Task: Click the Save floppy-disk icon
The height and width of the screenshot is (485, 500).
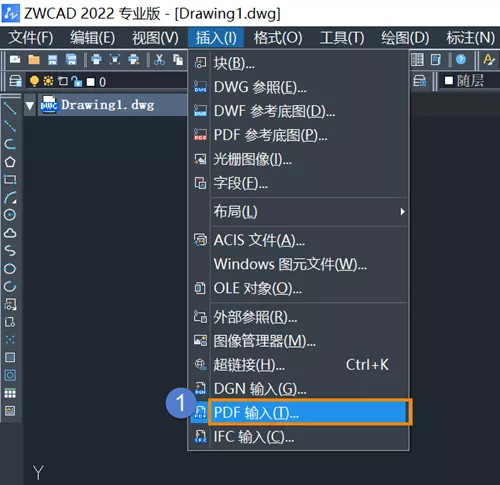Action: (53, 60)
